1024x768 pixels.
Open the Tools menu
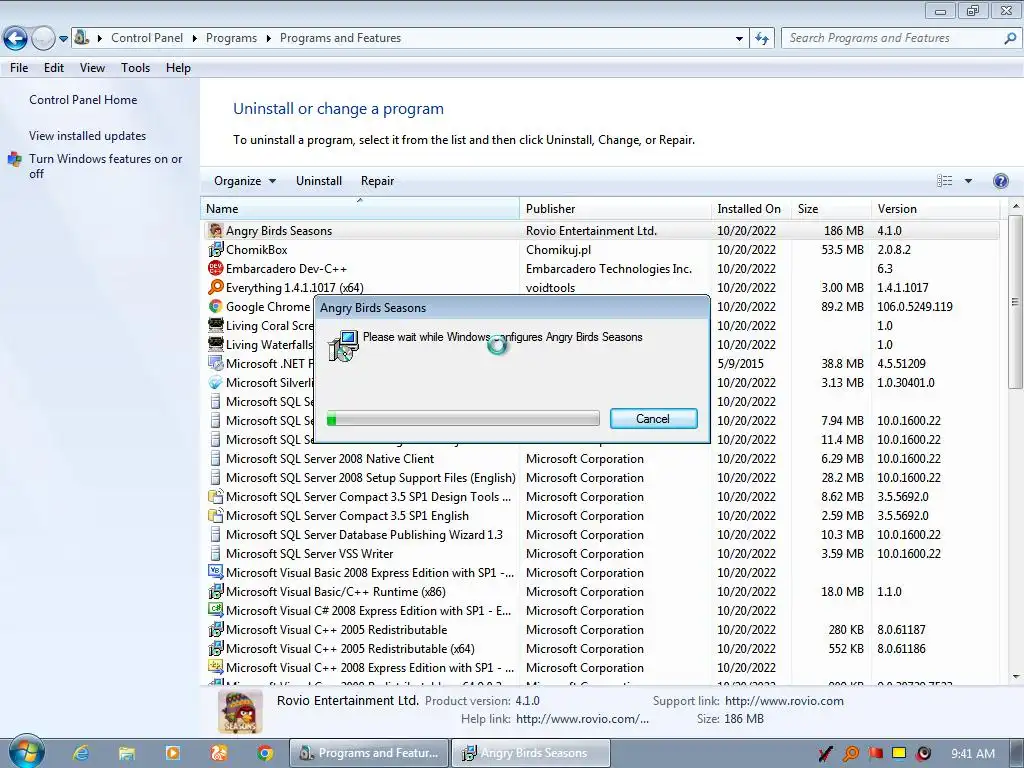tap(135, 68)
